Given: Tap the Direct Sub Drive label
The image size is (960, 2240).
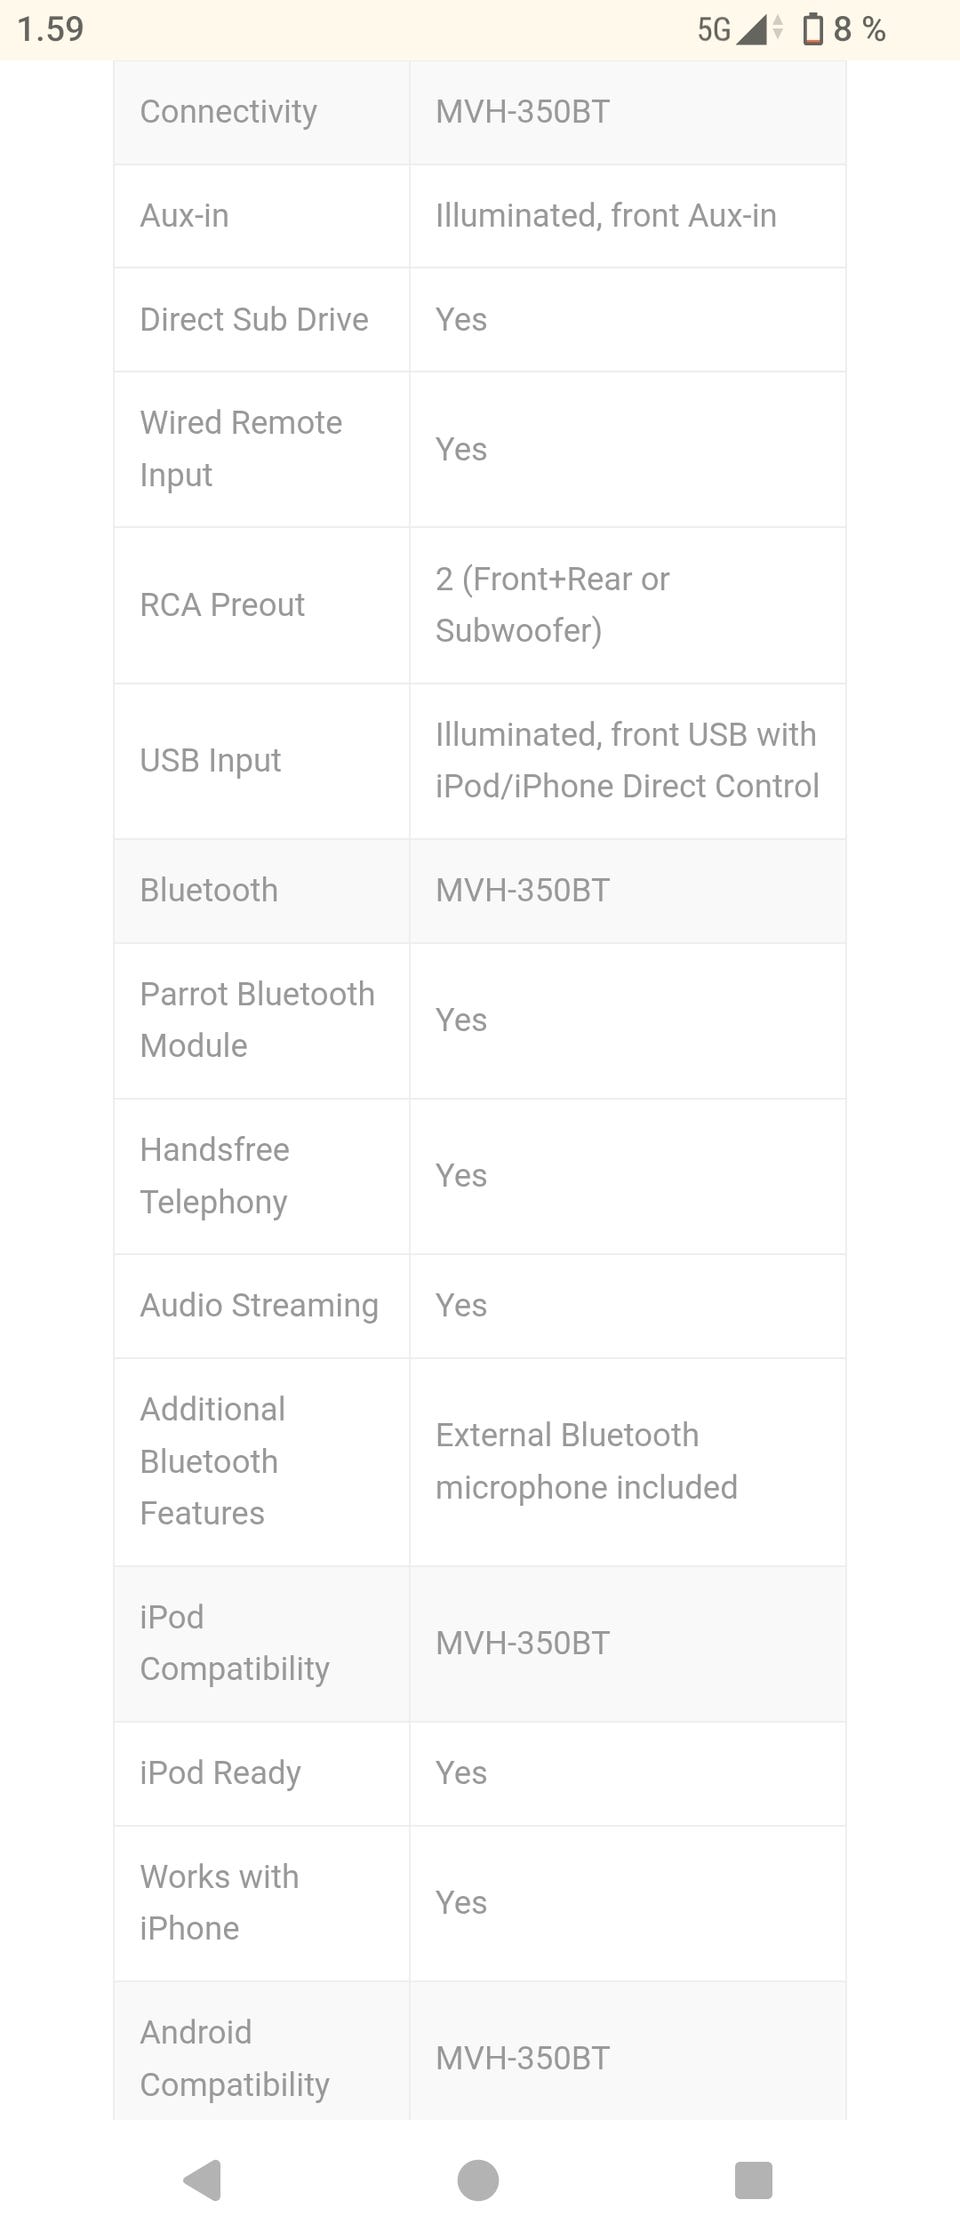Looking at the screenshot, I should (x=254, y=319).
